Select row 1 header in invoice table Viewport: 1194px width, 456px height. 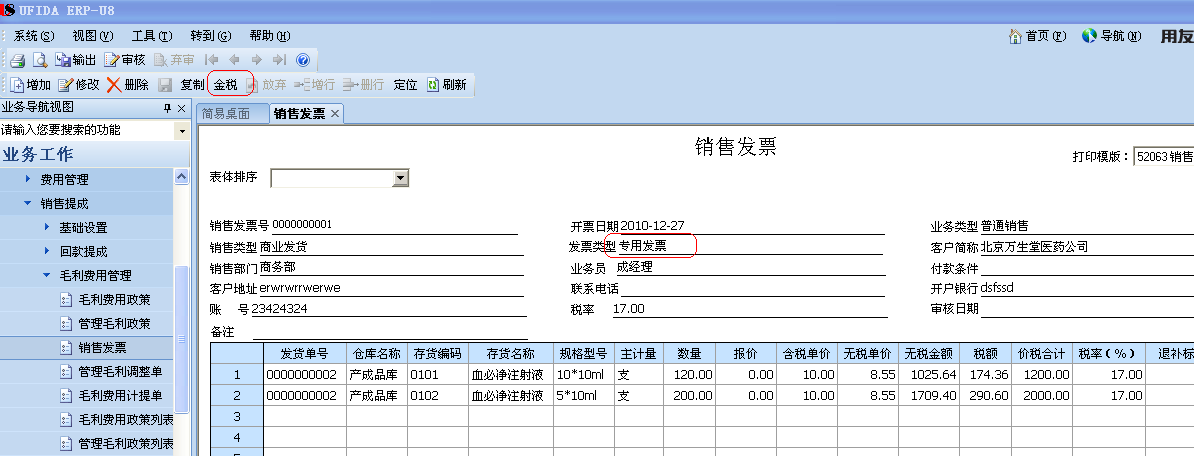tap(237, 375)
